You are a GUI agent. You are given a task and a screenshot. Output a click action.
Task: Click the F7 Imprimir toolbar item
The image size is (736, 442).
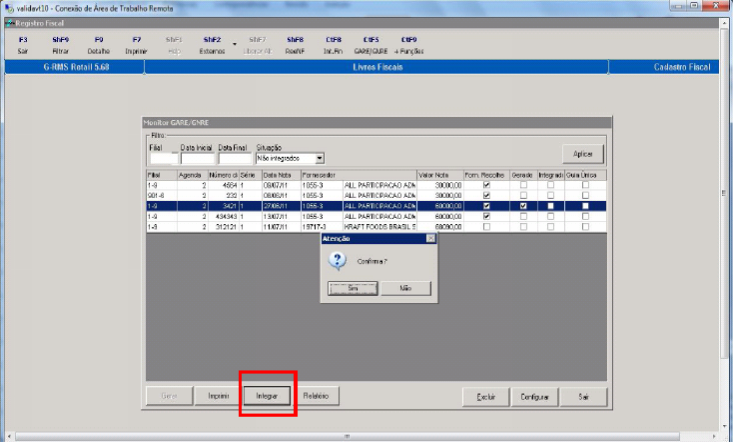pos(136,46)
